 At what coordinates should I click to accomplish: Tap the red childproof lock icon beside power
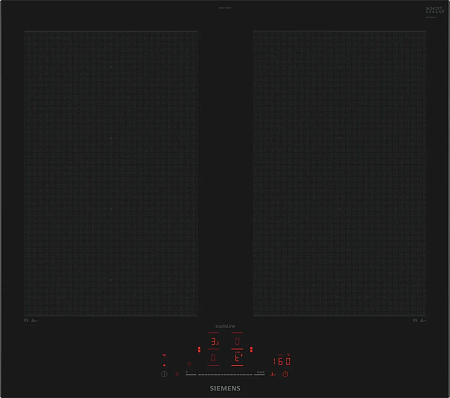(x=177, y=374)
